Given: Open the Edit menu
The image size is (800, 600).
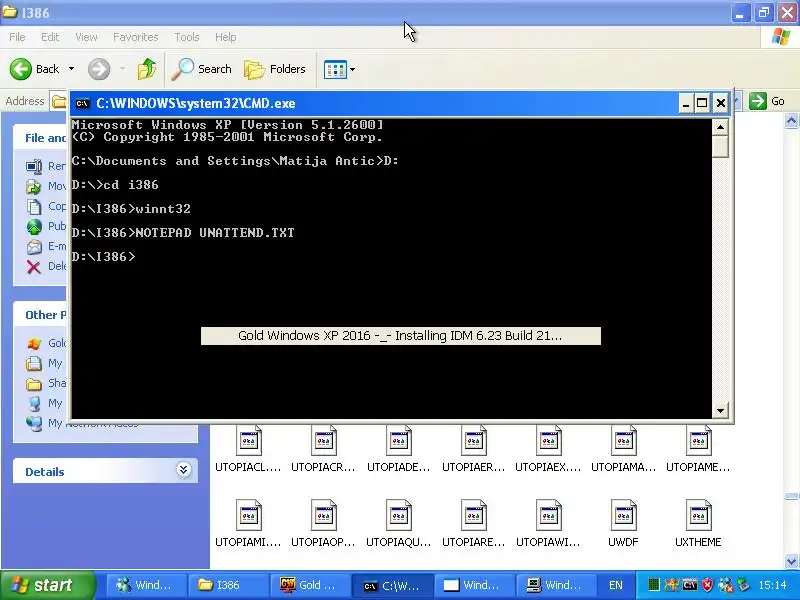Looking at the screenshot, I should coord(49,37).
